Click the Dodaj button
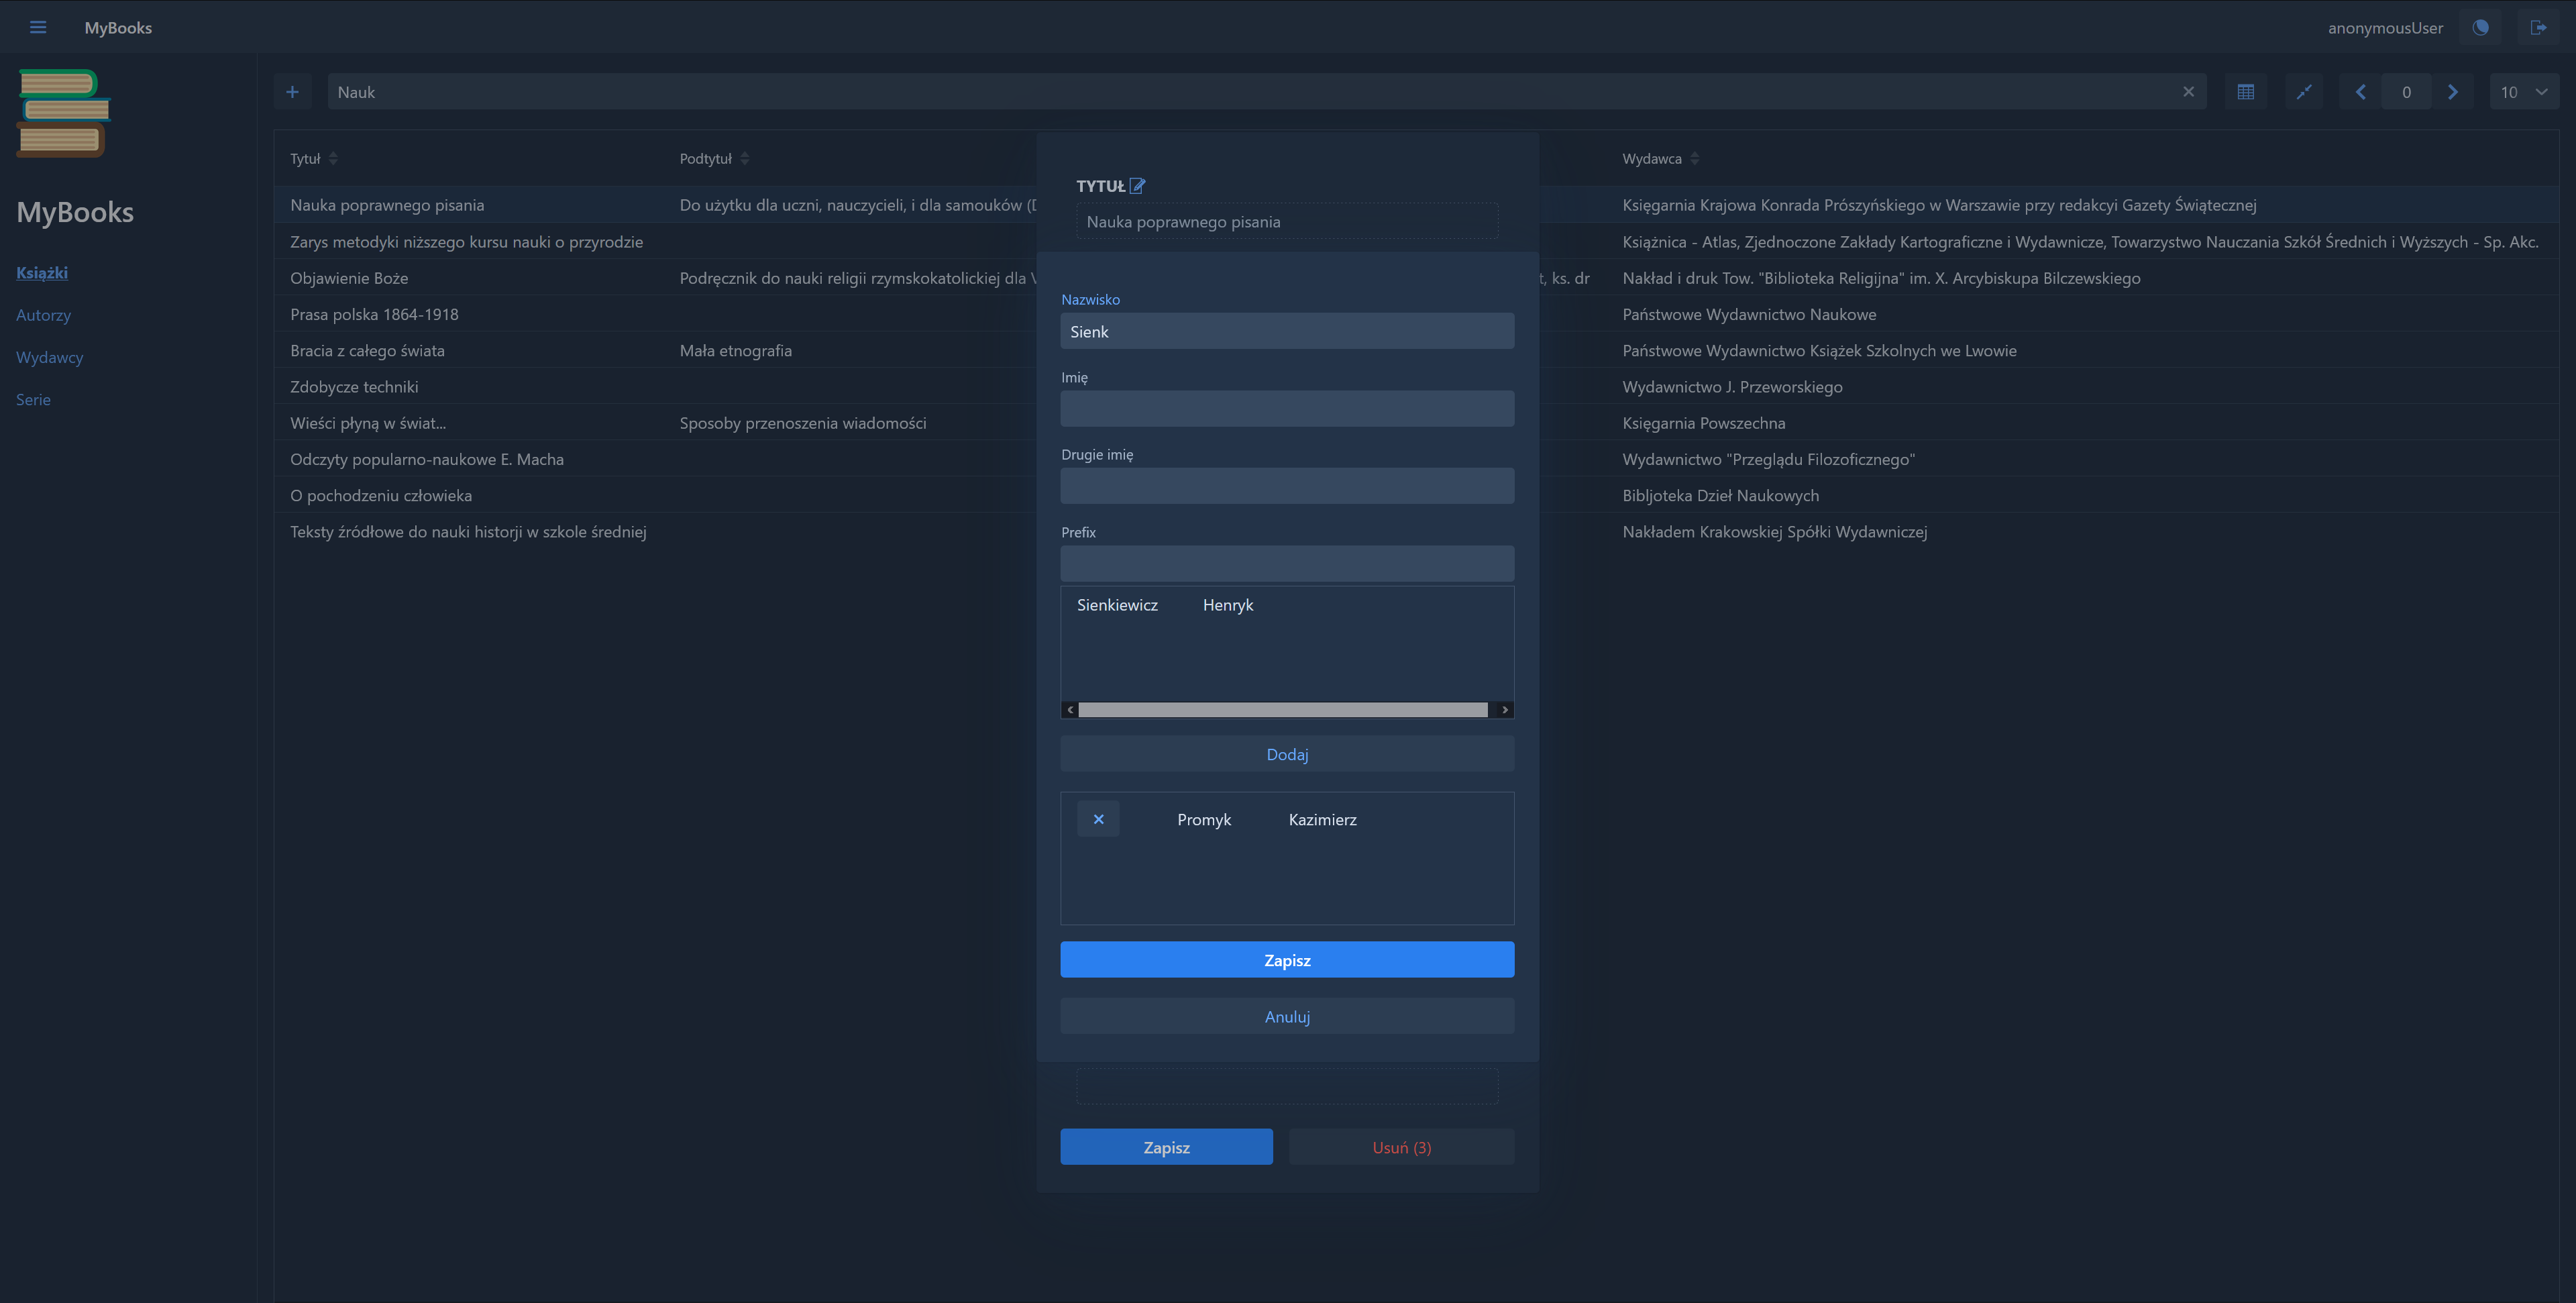This screenshot has width=2576, height=1303. (1286, 754)
